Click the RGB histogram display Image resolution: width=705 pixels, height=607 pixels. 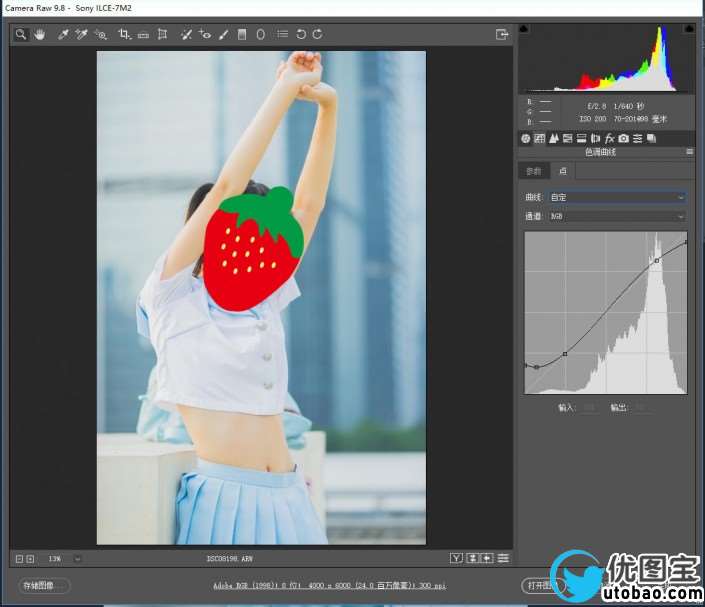coord(606,58)
